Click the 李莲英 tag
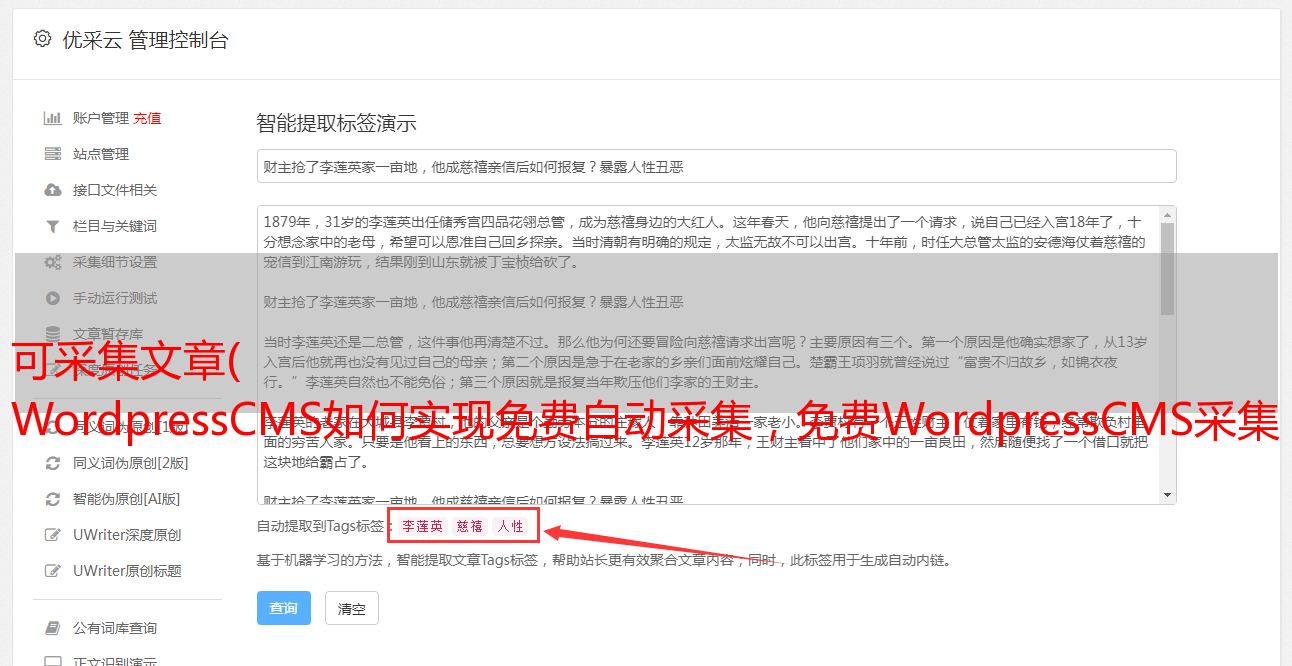Screen dimensions: 1292x666 click(x=423, y=526)
